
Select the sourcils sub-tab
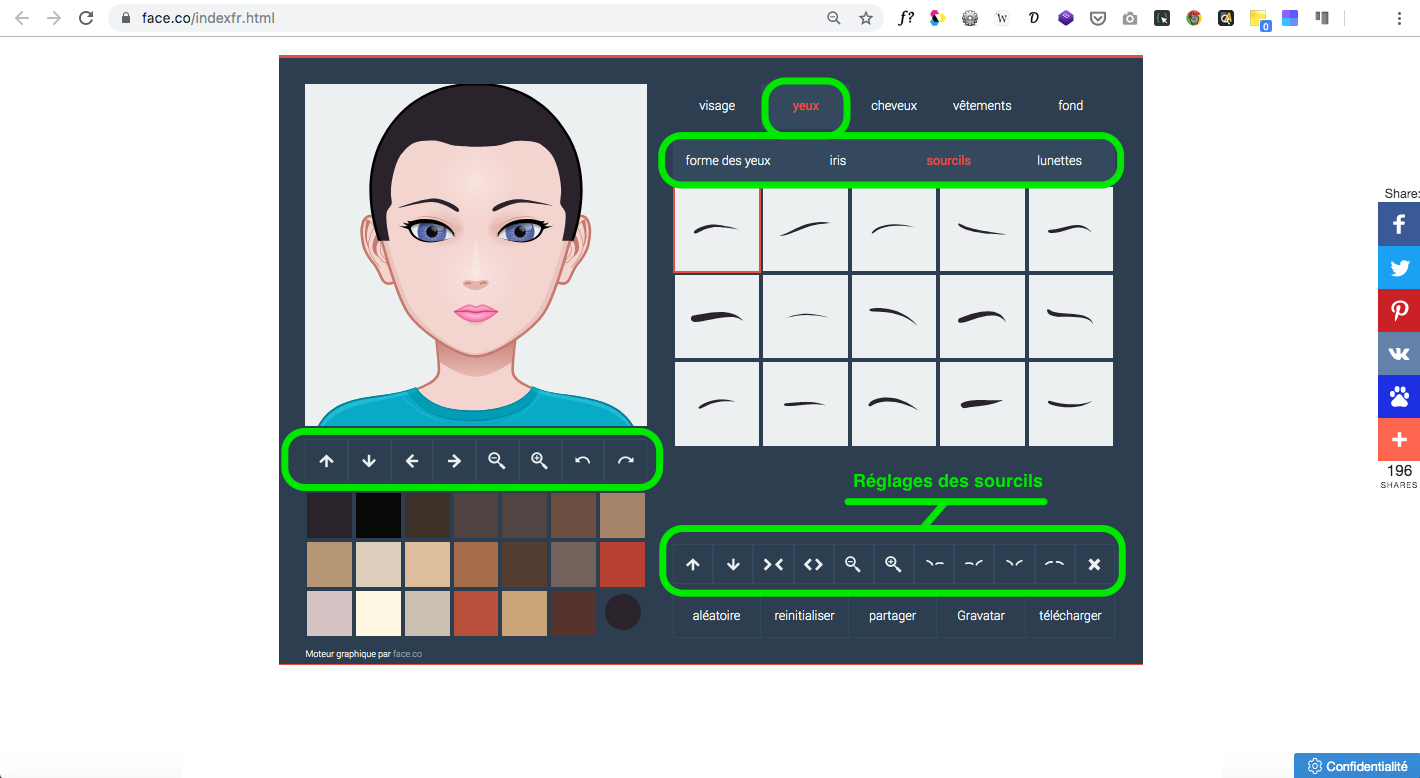949,160
